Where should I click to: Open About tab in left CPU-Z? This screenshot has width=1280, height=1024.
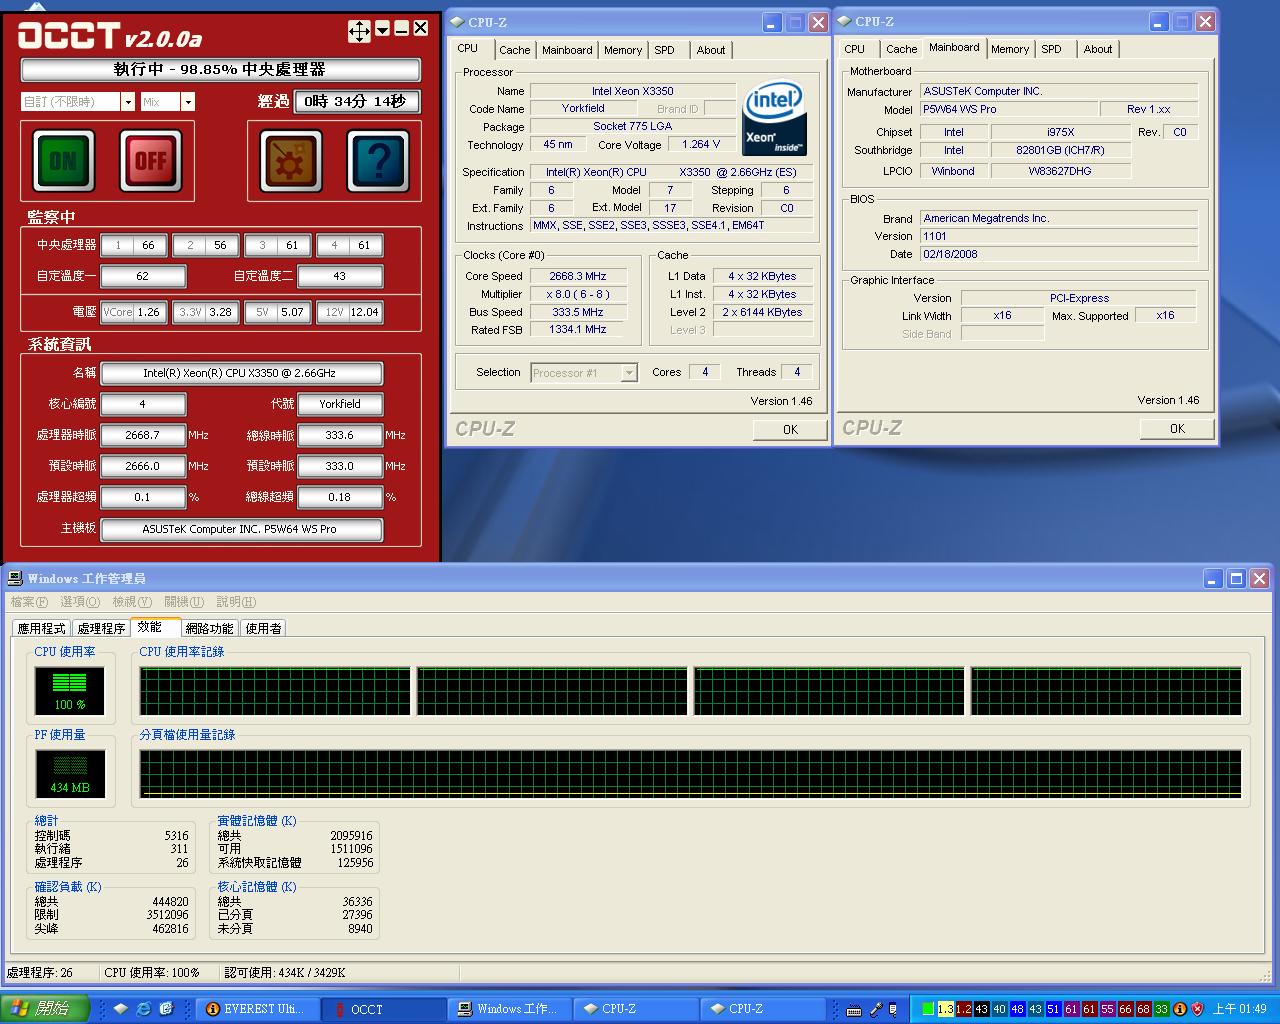coord(711,50)
